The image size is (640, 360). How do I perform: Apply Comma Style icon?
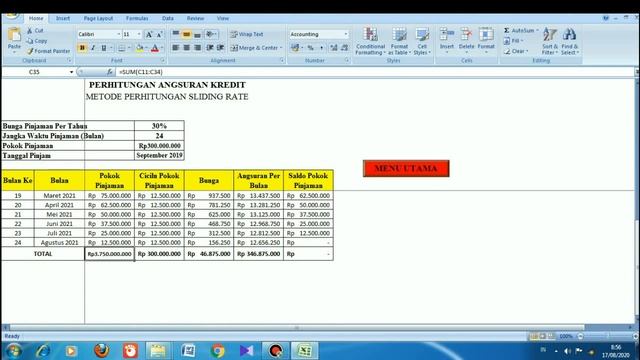coord(322,48)
